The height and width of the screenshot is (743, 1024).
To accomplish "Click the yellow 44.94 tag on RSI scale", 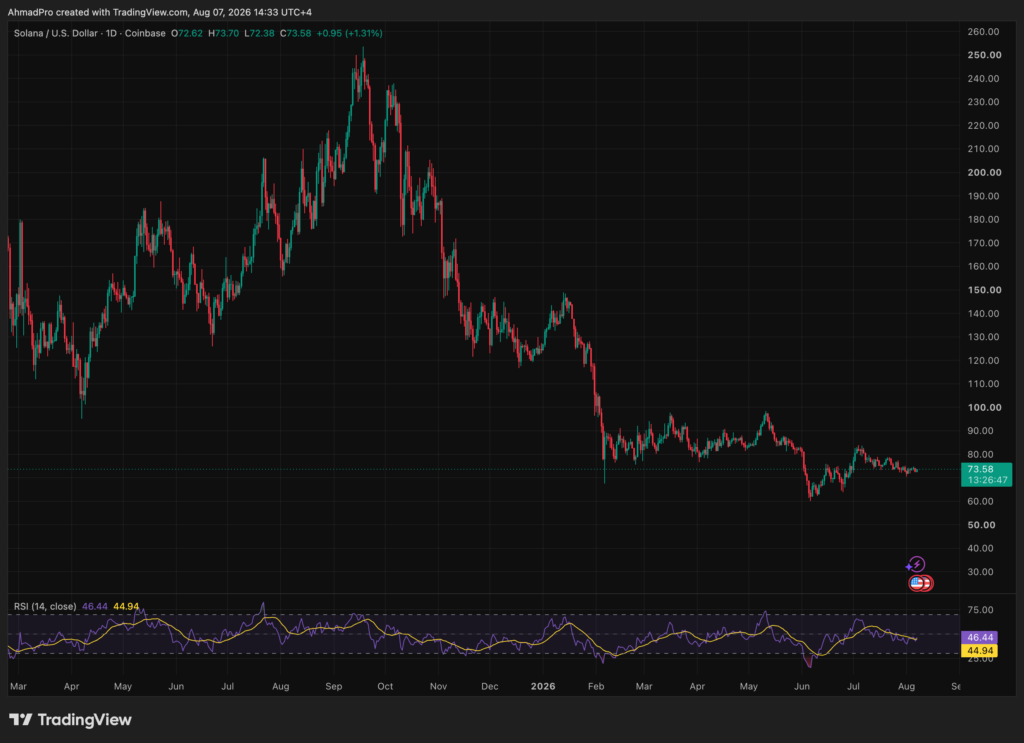I will pyautogui.click(x=979, y=650).
